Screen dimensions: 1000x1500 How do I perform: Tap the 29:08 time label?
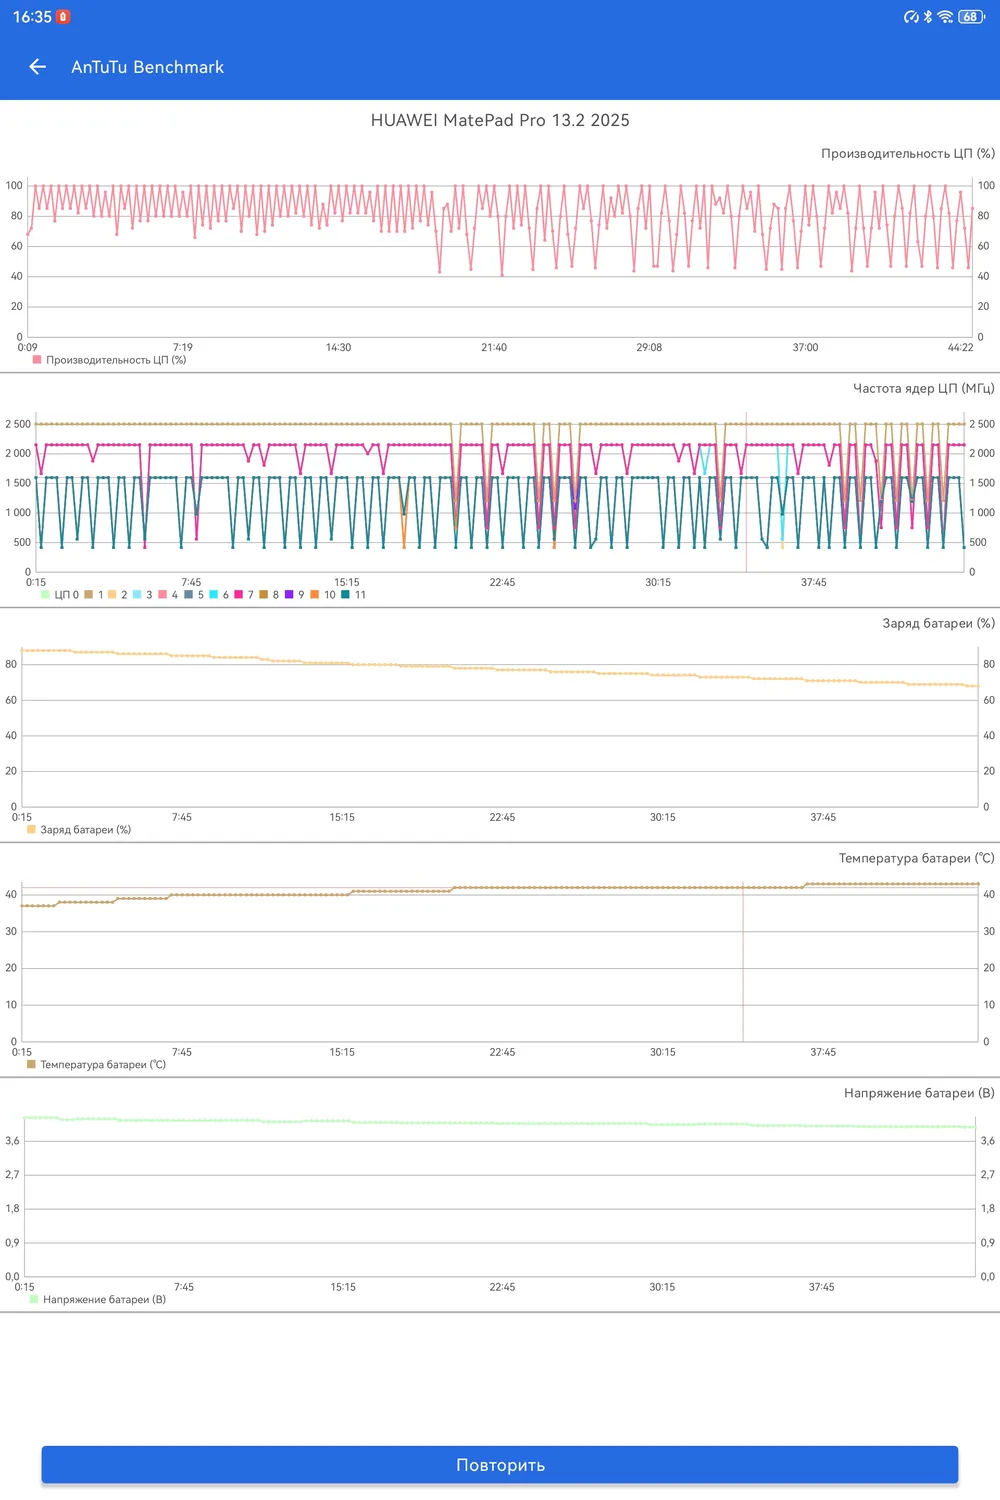point(649,347)
